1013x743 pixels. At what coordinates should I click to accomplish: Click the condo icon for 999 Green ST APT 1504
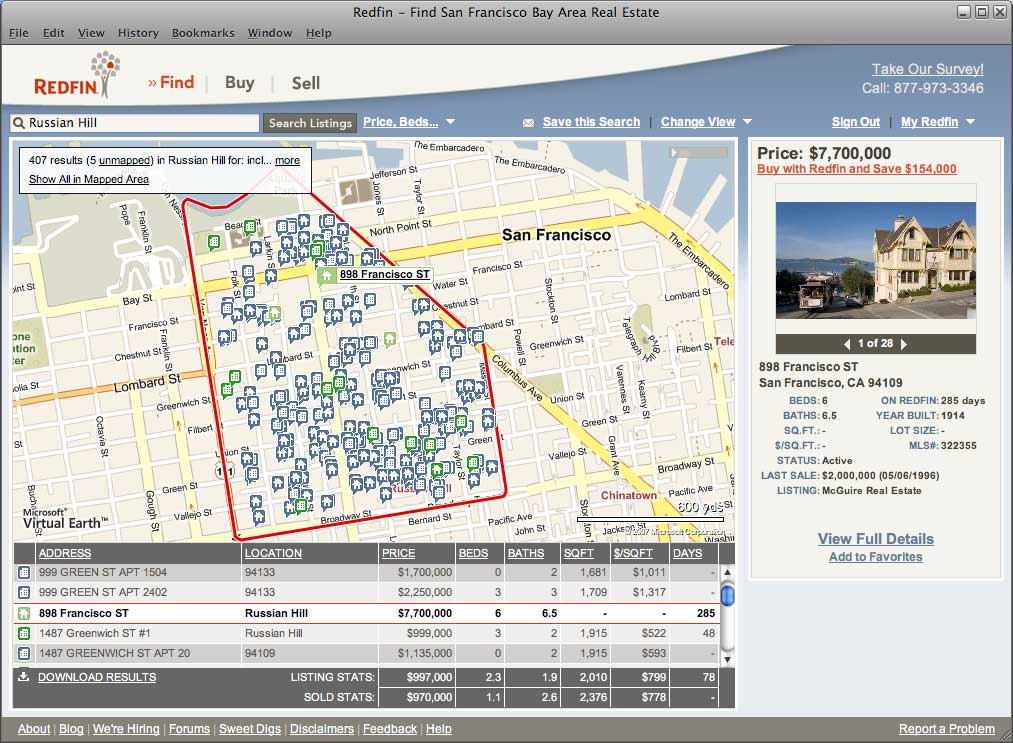24,573
